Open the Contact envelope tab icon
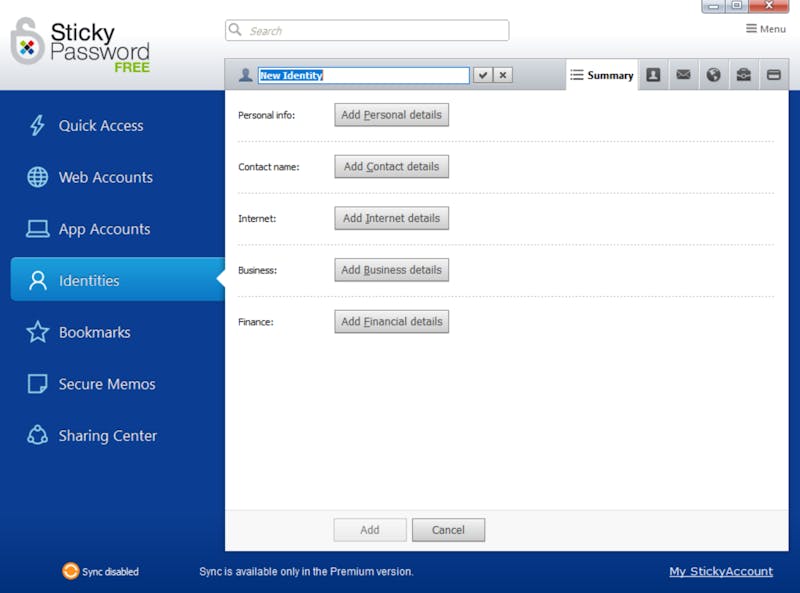The height and width of the screenshot is (593, 800). click(683, 75)
